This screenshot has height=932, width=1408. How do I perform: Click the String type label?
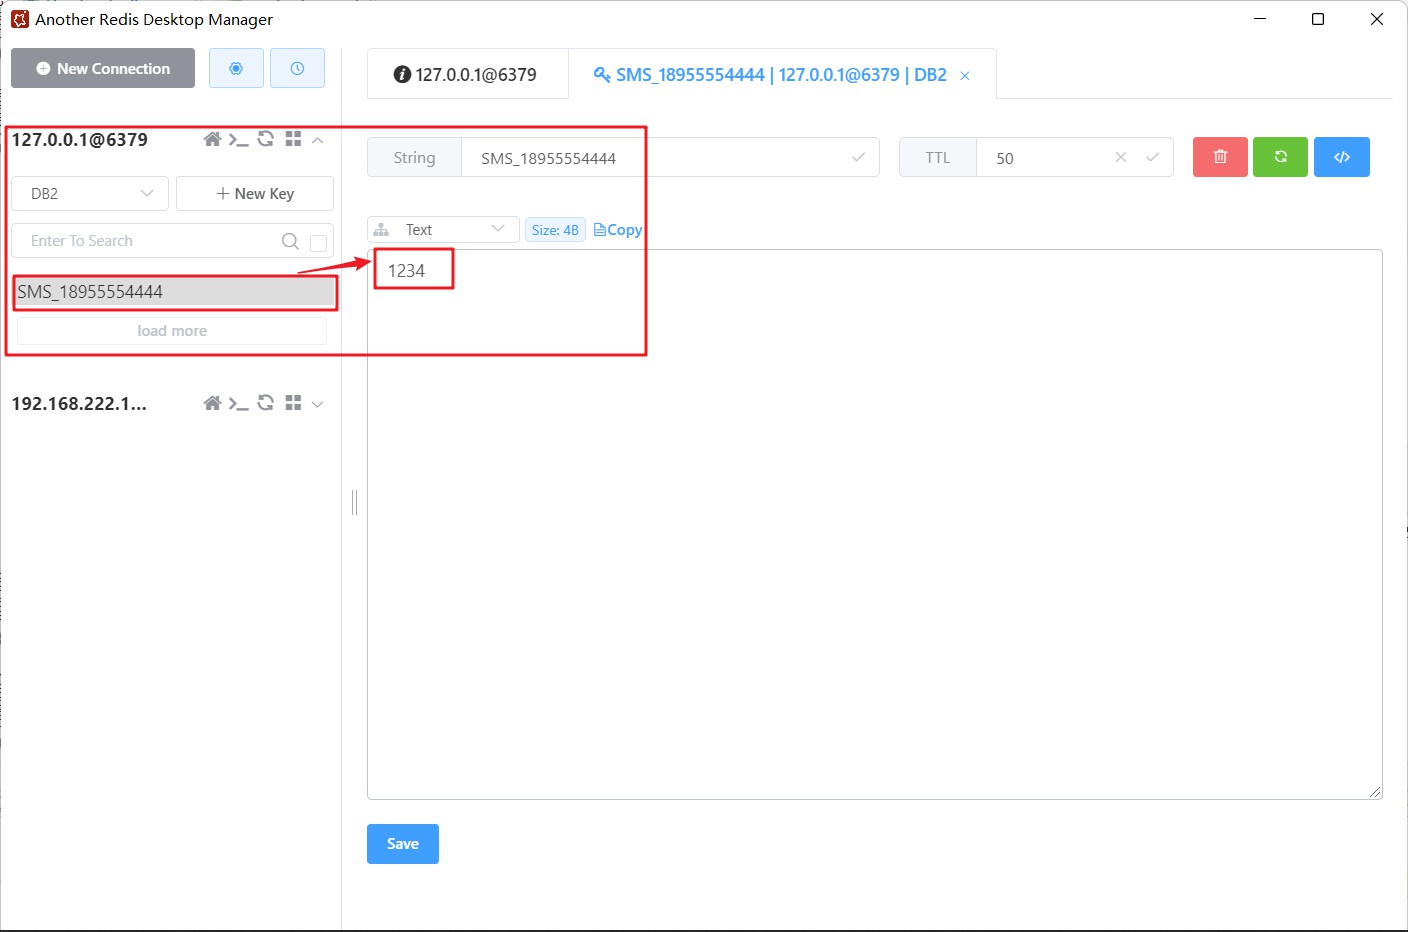pos(414,158)
